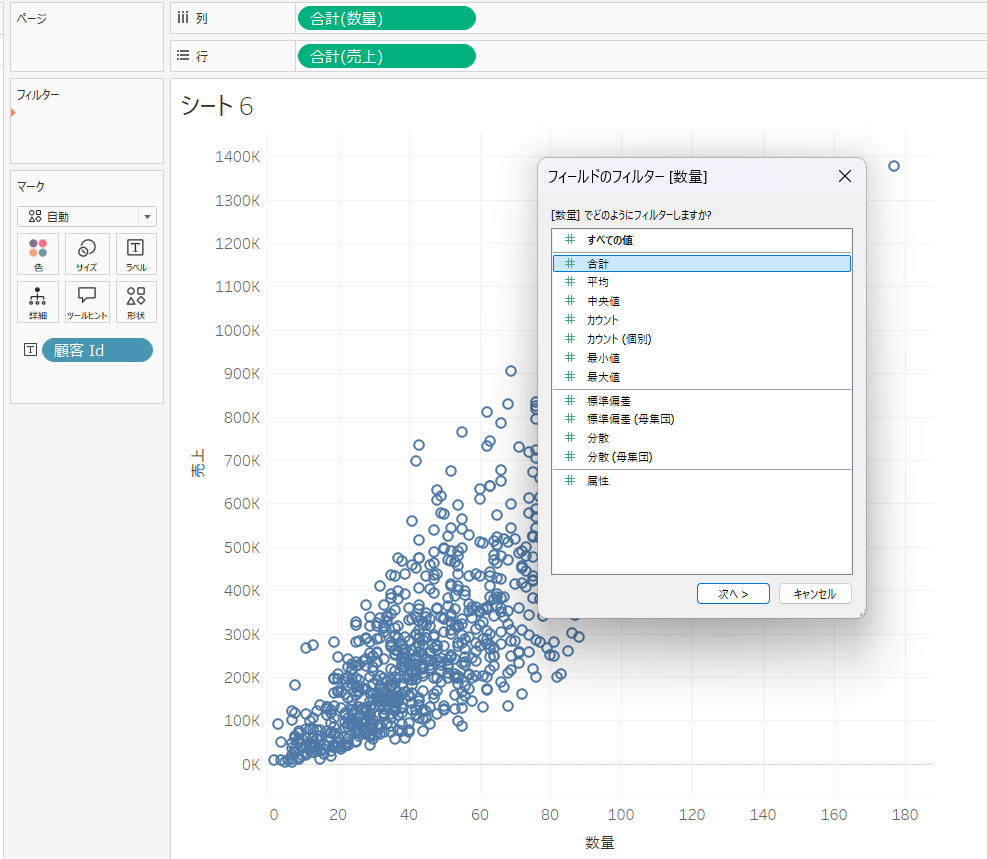987x859 pixels.
Task: Choose 分散 (母集団) in the filter list
Action: tap(702, 456)
